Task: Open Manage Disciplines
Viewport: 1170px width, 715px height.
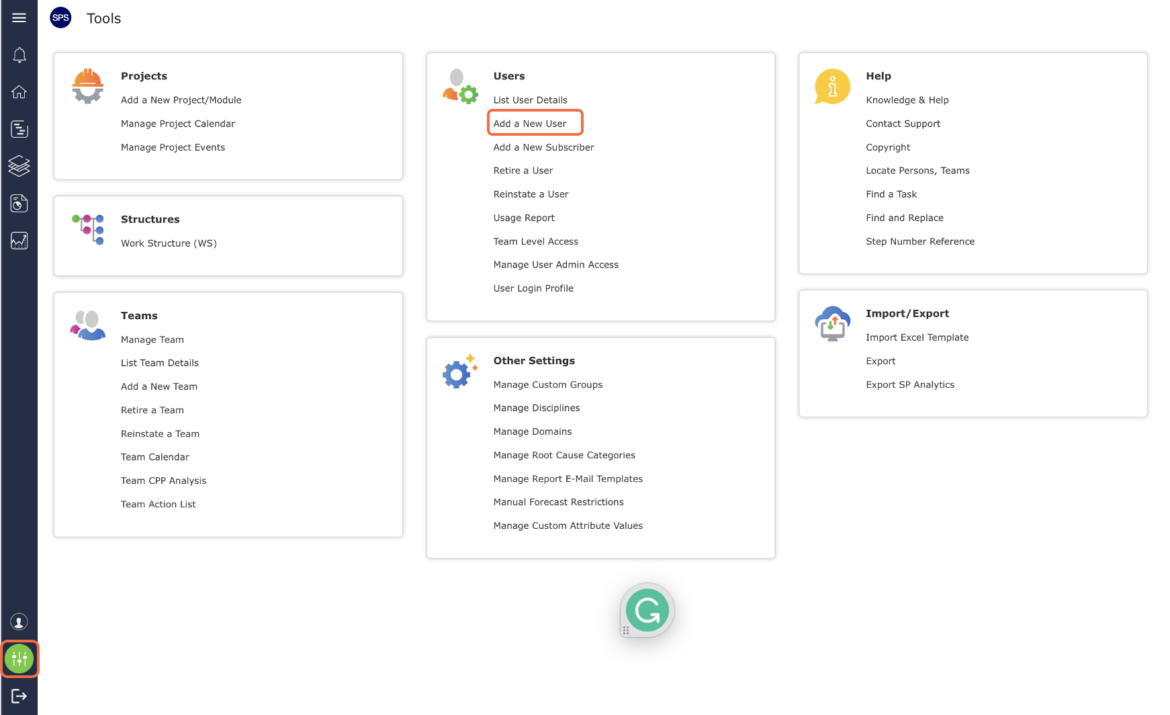Action: (536, 408)
